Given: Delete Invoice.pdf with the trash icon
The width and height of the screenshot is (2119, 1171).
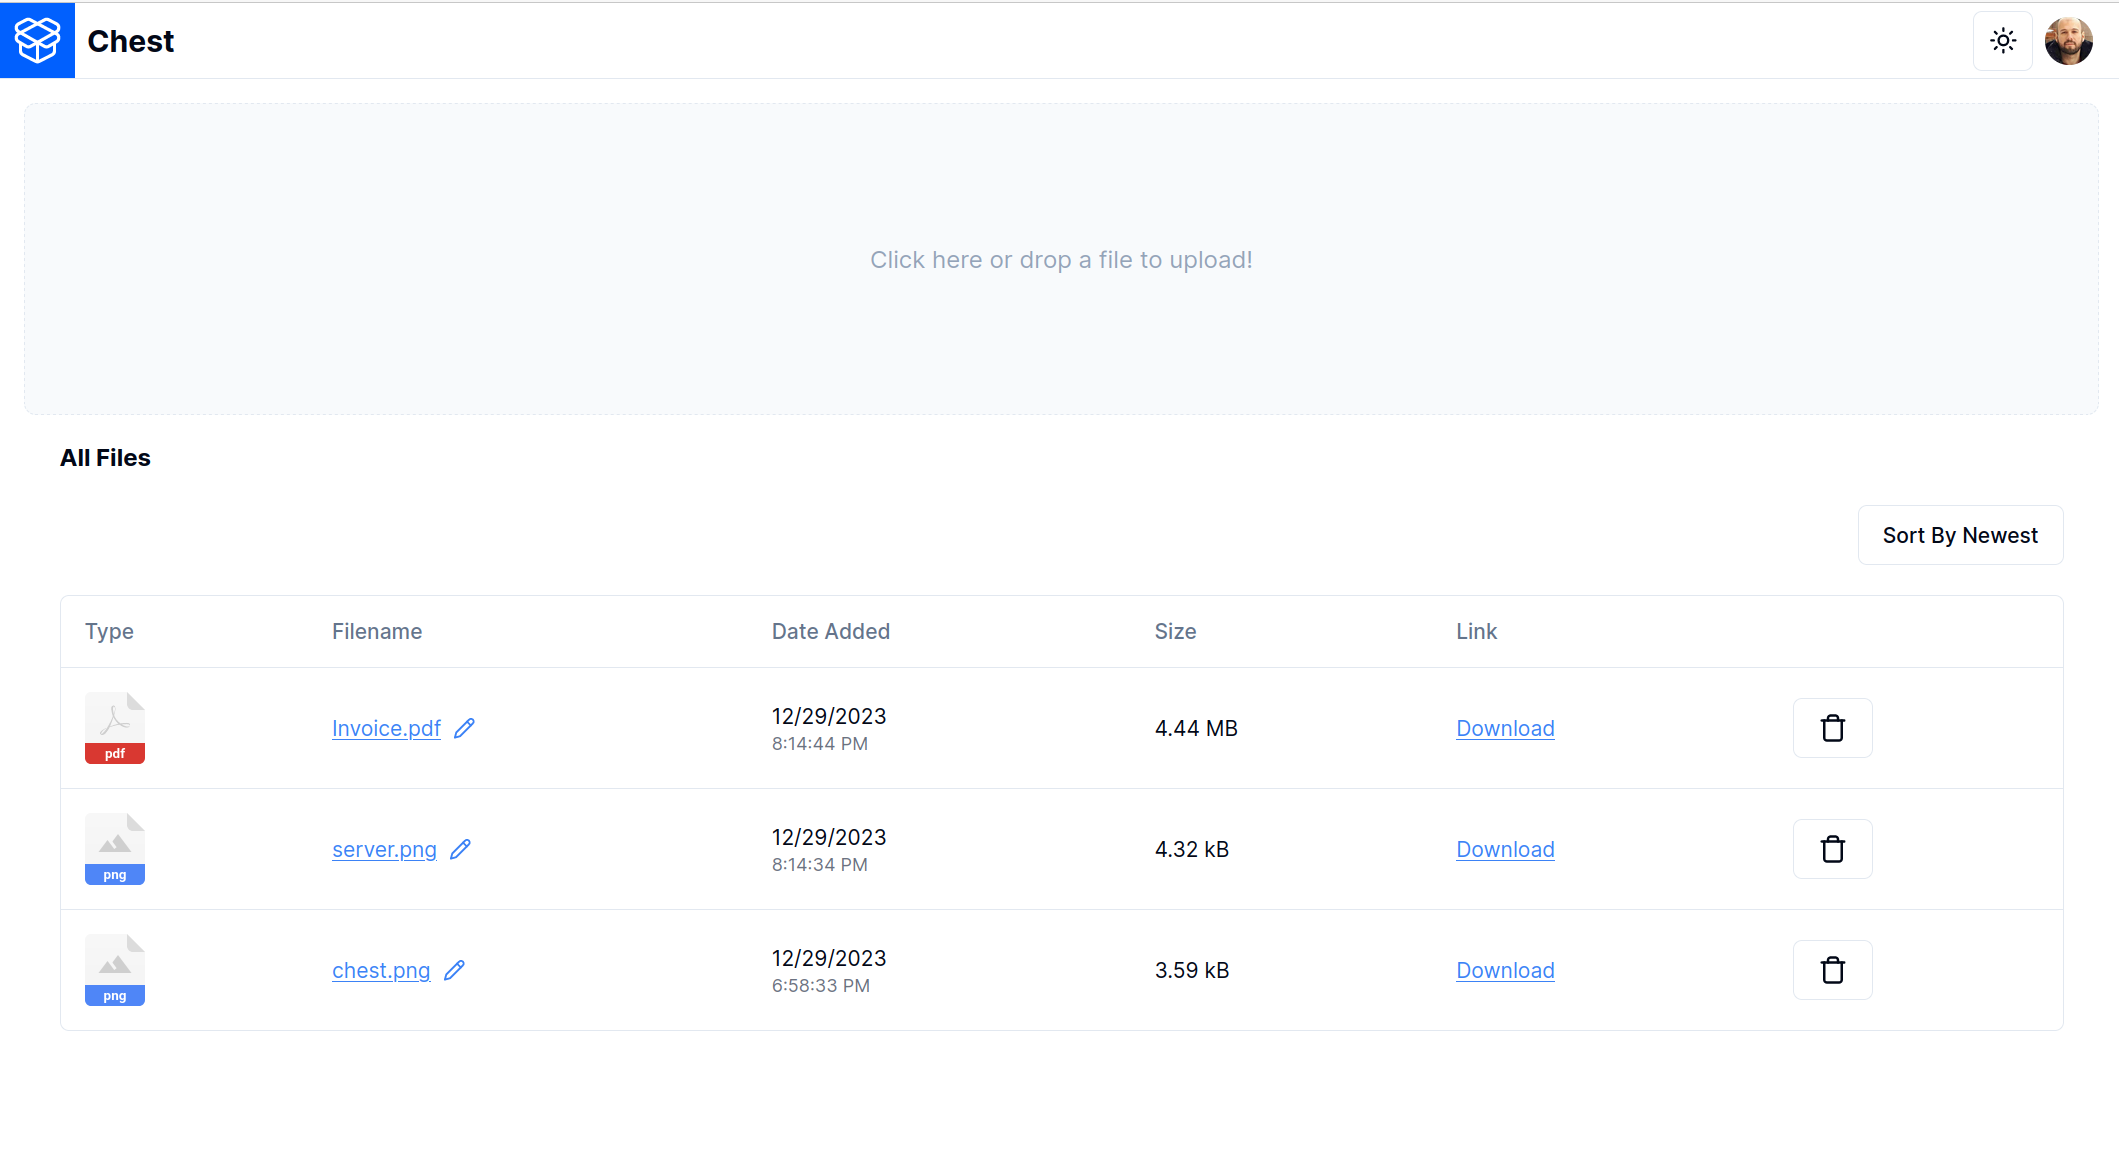Looking at the screenshot, I should [1832, 728].
